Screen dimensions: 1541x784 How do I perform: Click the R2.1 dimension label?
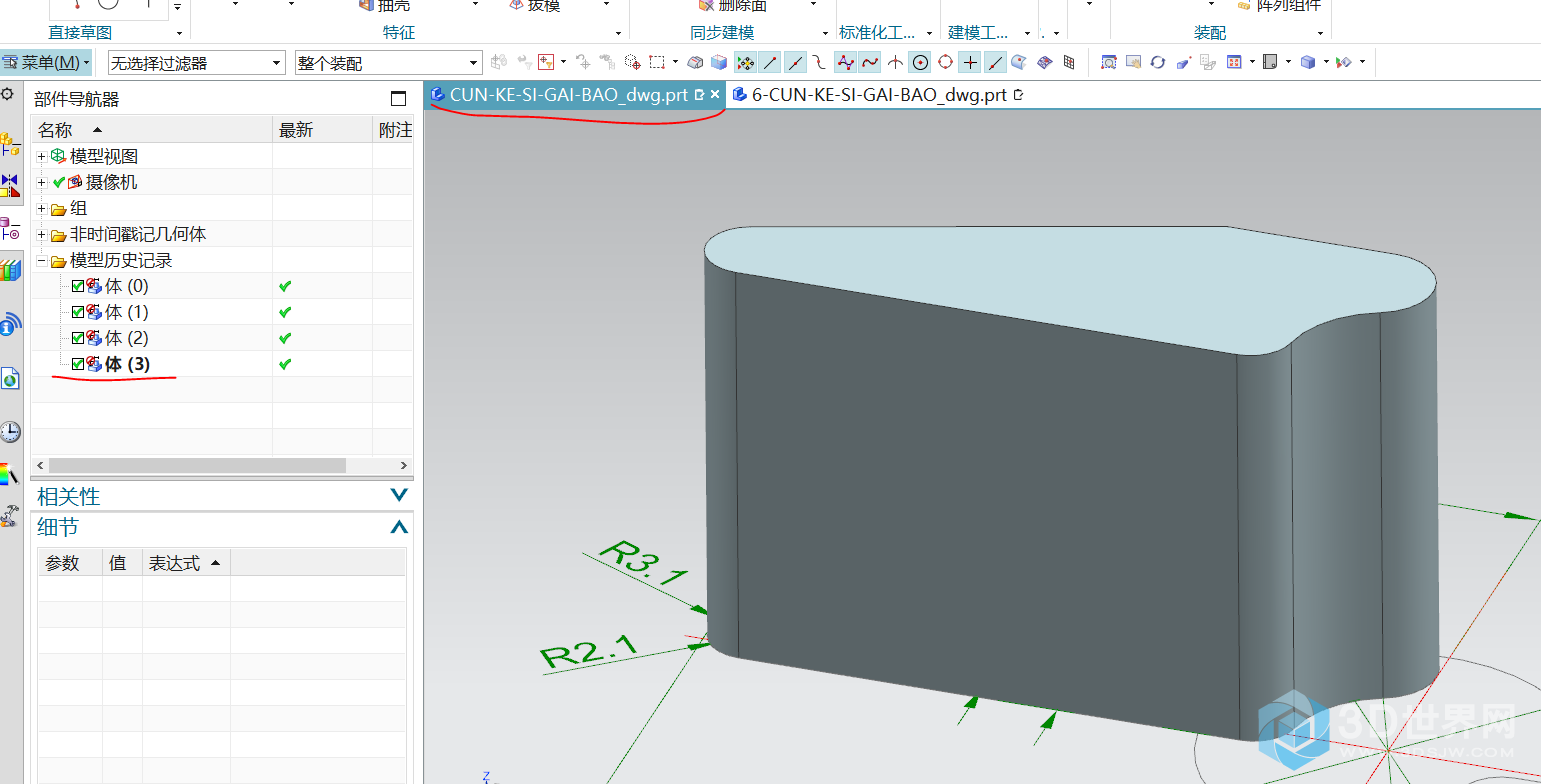click(590, 651)
